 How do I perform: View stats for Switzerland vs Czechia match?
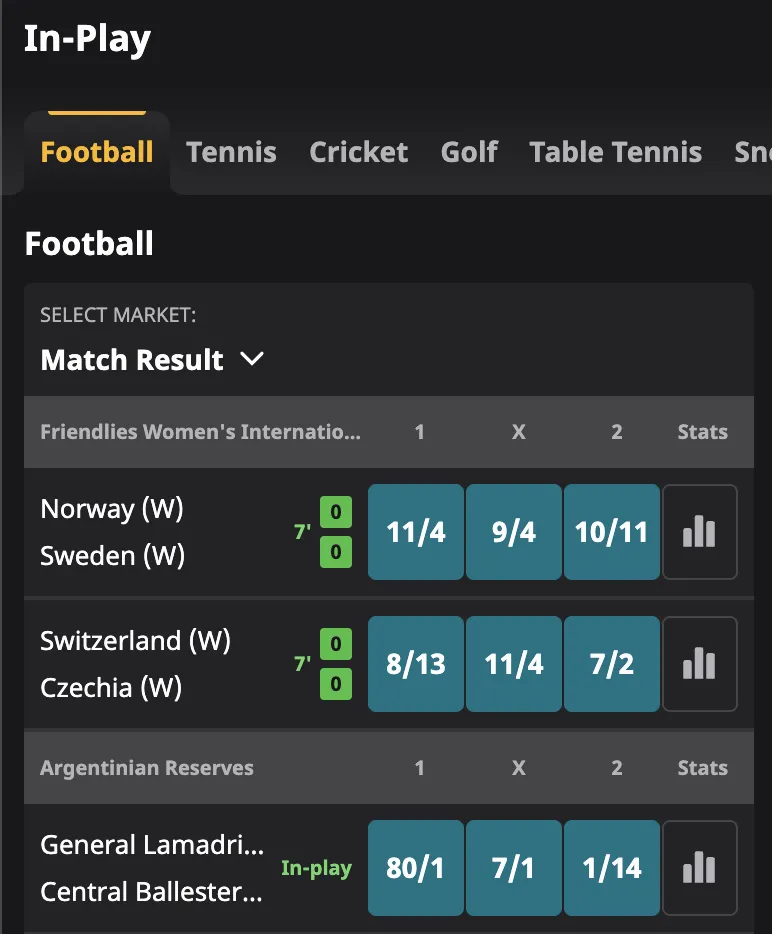coord(699,663)
